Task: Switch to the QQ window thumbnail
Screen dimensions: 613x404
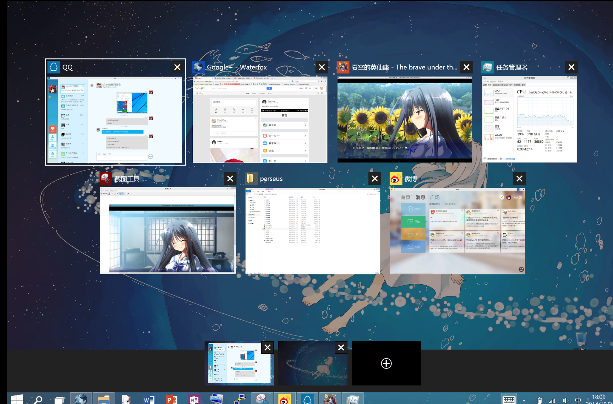Action: (115, 118)
